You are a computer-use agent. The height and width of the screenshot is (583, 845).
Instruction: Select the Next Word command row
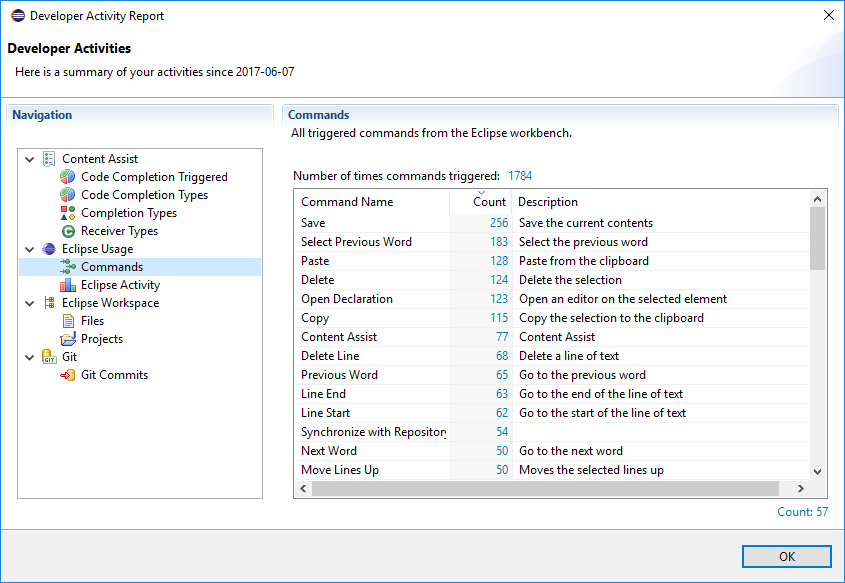pos(552,450)
